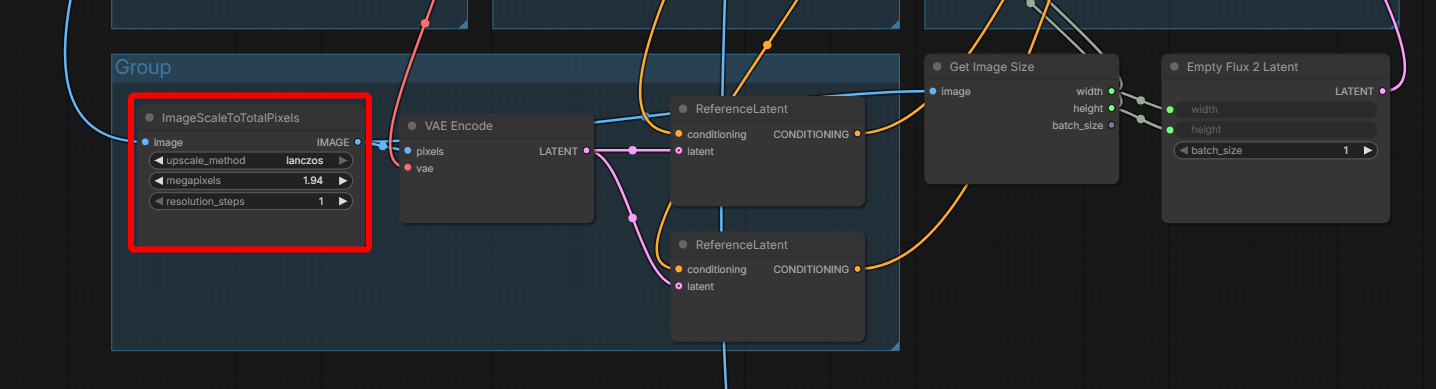Select previous upscale_method with the left arrow
This screenshot has height=389, width=1436.
pos(158,160)
